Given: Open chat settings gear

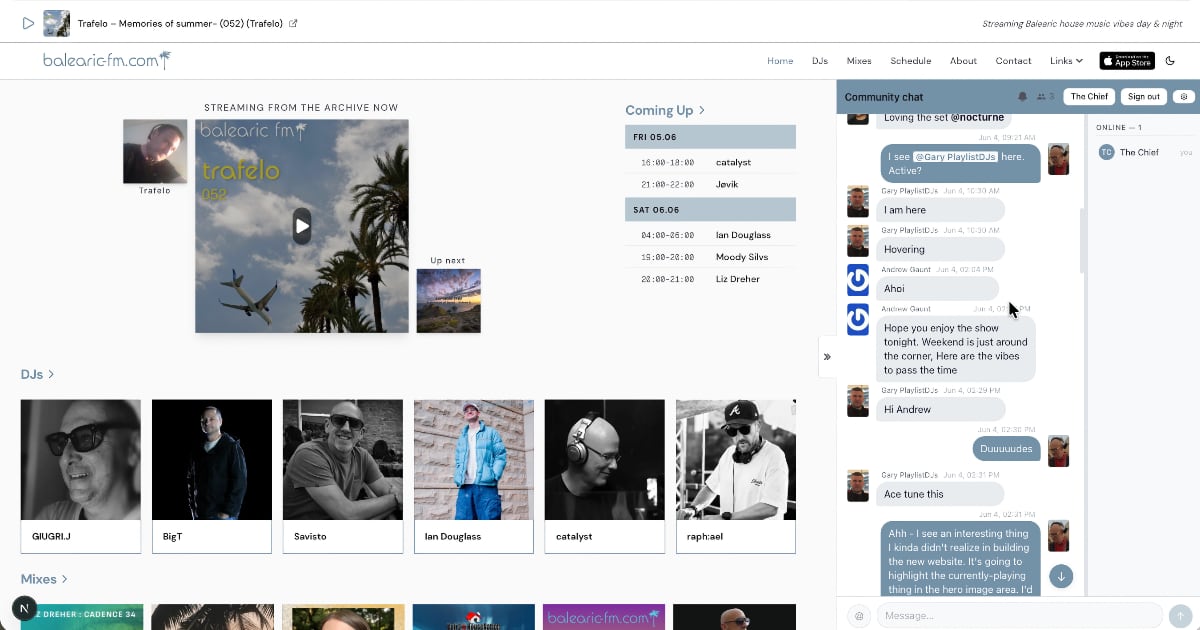Looking at the screenshot, I should pos(1183,97).
